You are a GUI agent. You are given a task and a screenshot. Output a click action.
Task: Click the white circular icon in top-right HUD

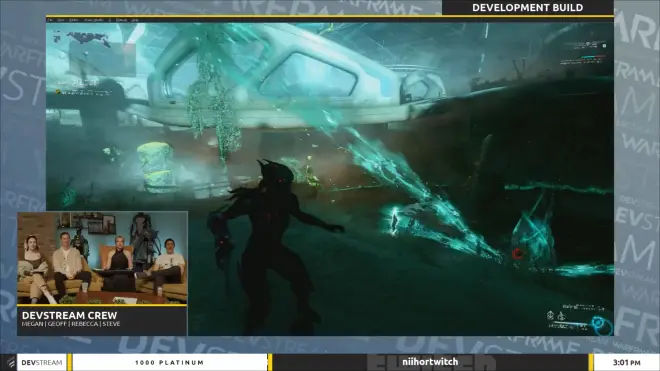point(604,45)
